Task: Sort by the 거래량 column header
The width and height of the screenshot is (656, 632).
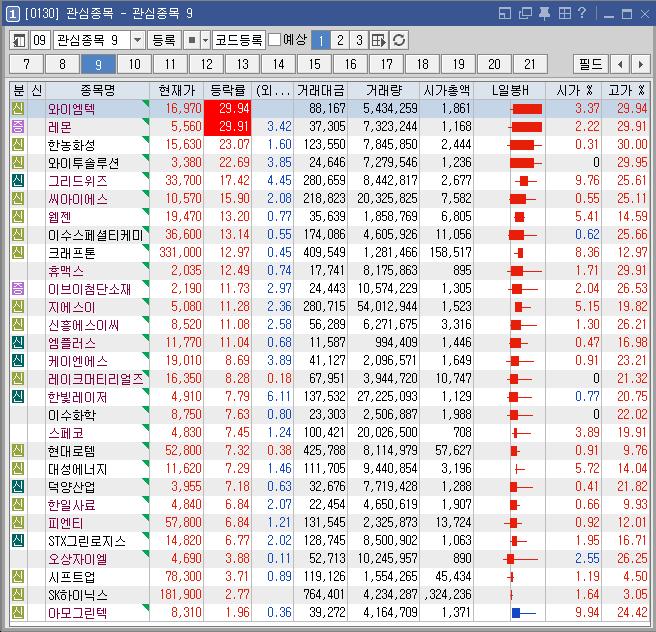Action: pyautogui.click(x=384, y=90)
